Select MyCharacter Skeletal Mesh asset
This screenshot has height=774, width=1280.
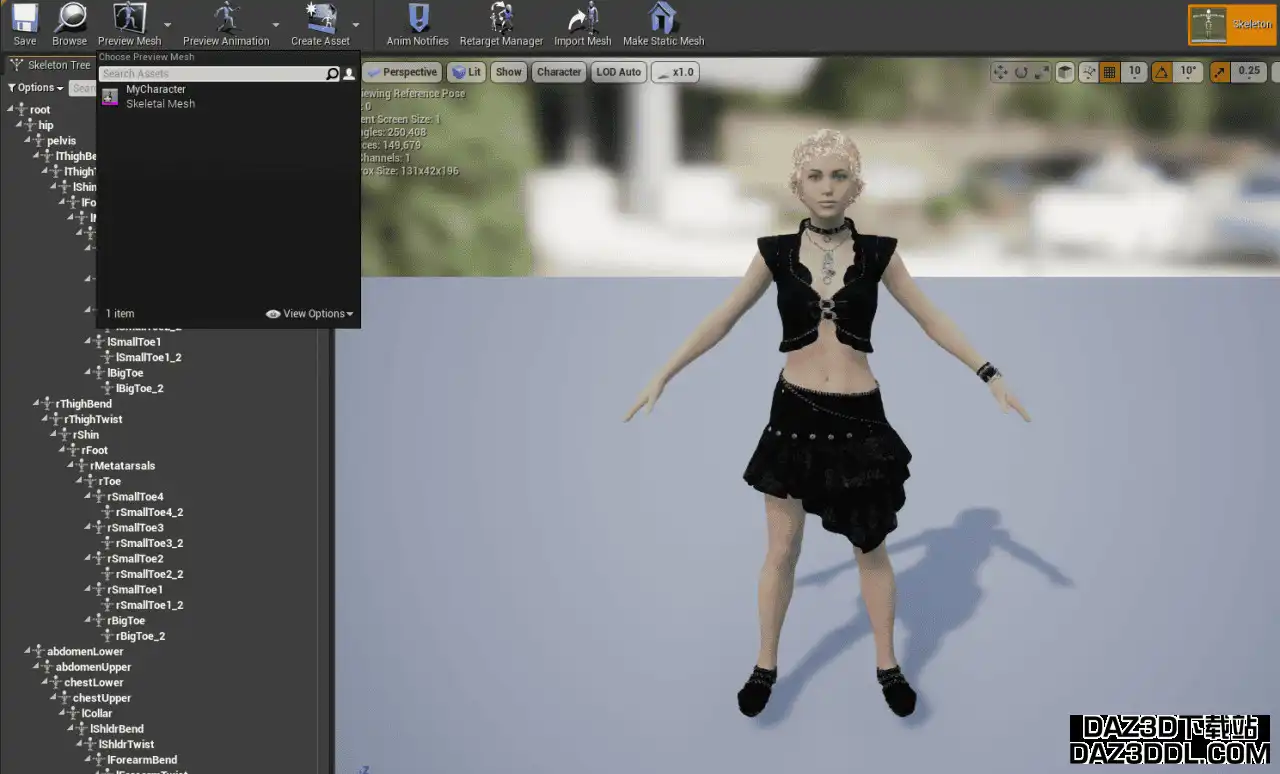[x=228, y=96]
